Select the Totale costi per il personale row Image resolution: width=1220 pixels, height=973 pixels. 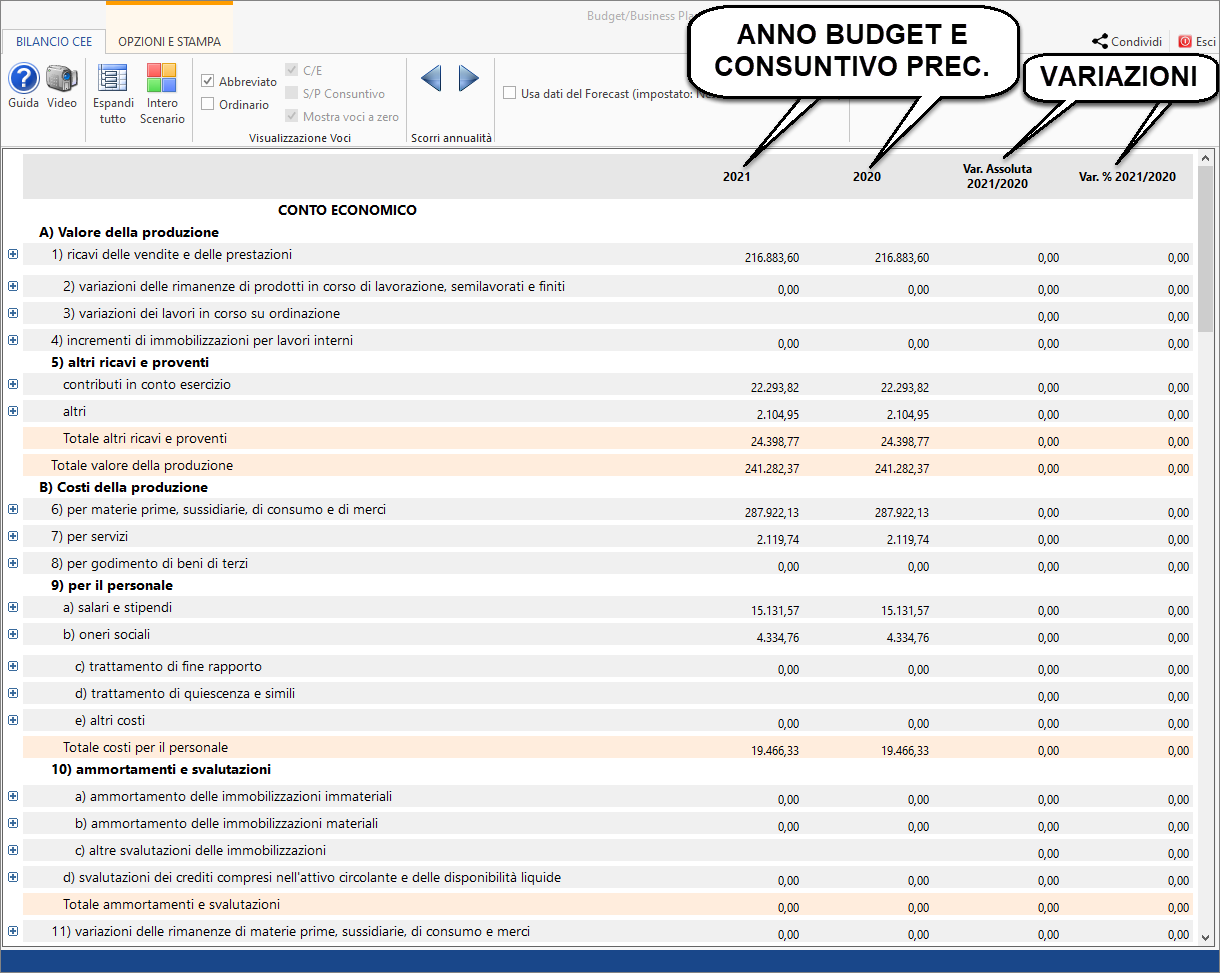click(608, 747)
